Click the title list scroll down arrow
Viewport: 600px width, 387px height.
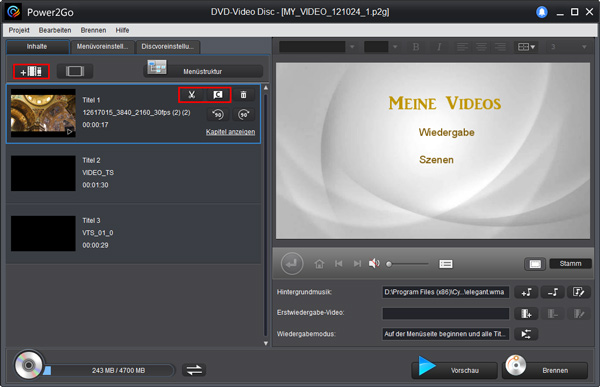coord(266,343)
